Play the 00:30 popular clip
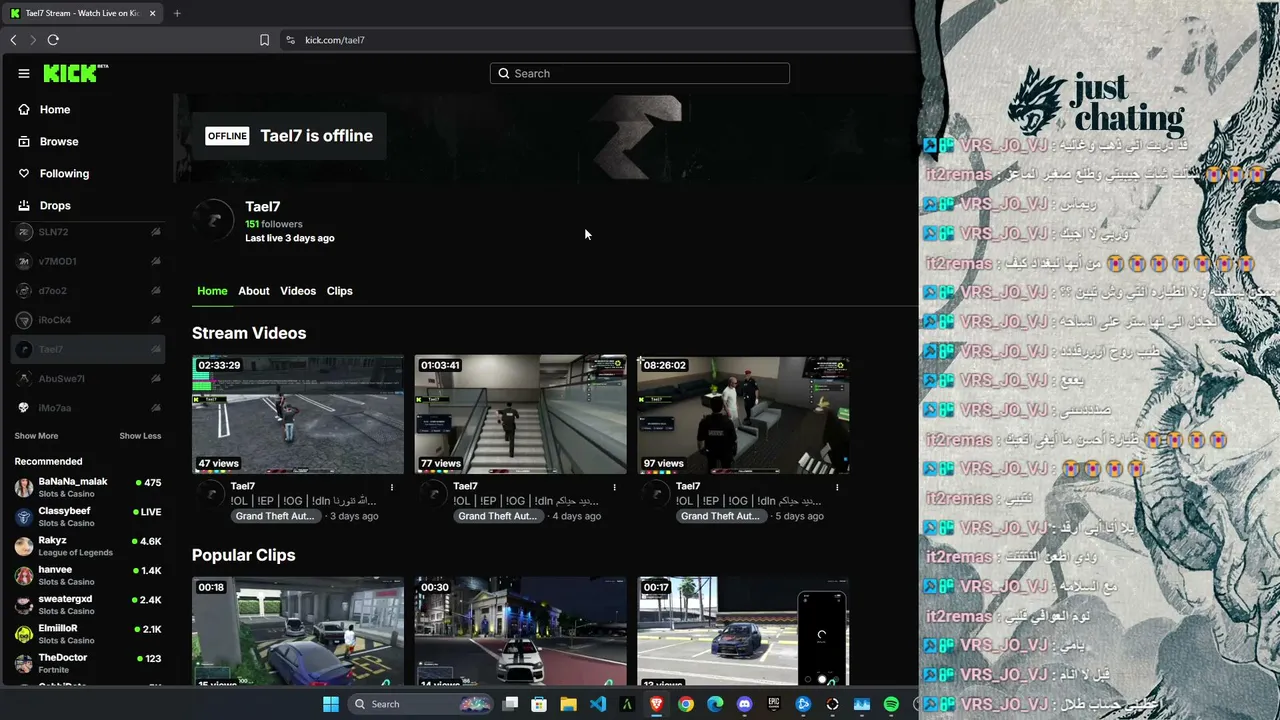The height and width of the screenshot is (720, 1280). coord(521,631)
